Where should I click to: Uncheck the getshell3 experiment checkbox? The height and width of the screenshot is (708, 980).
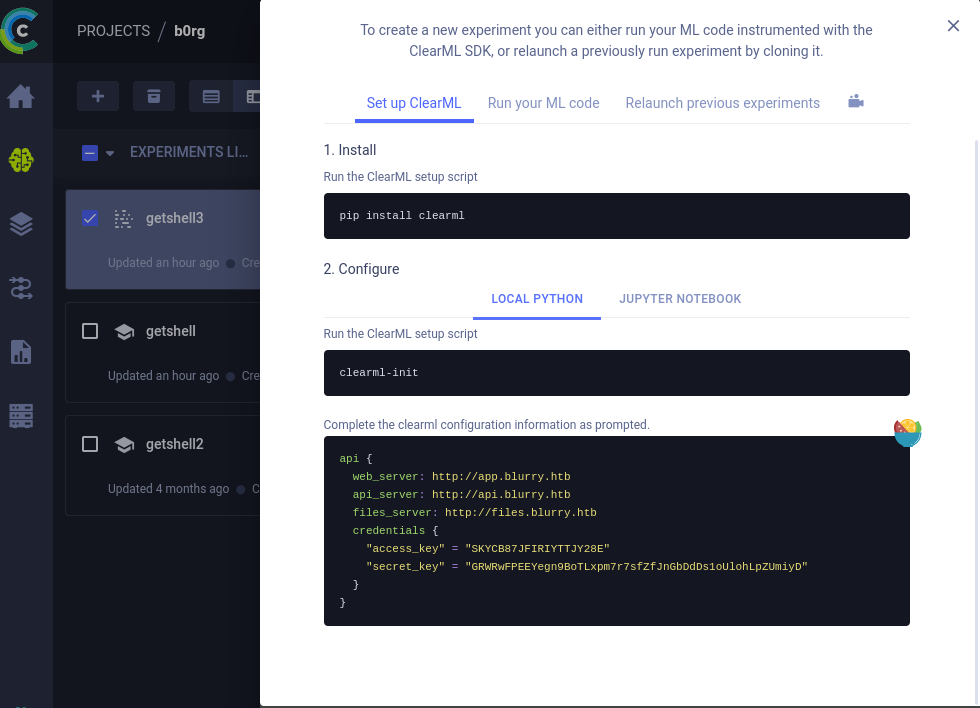click(x=90, y=218)
